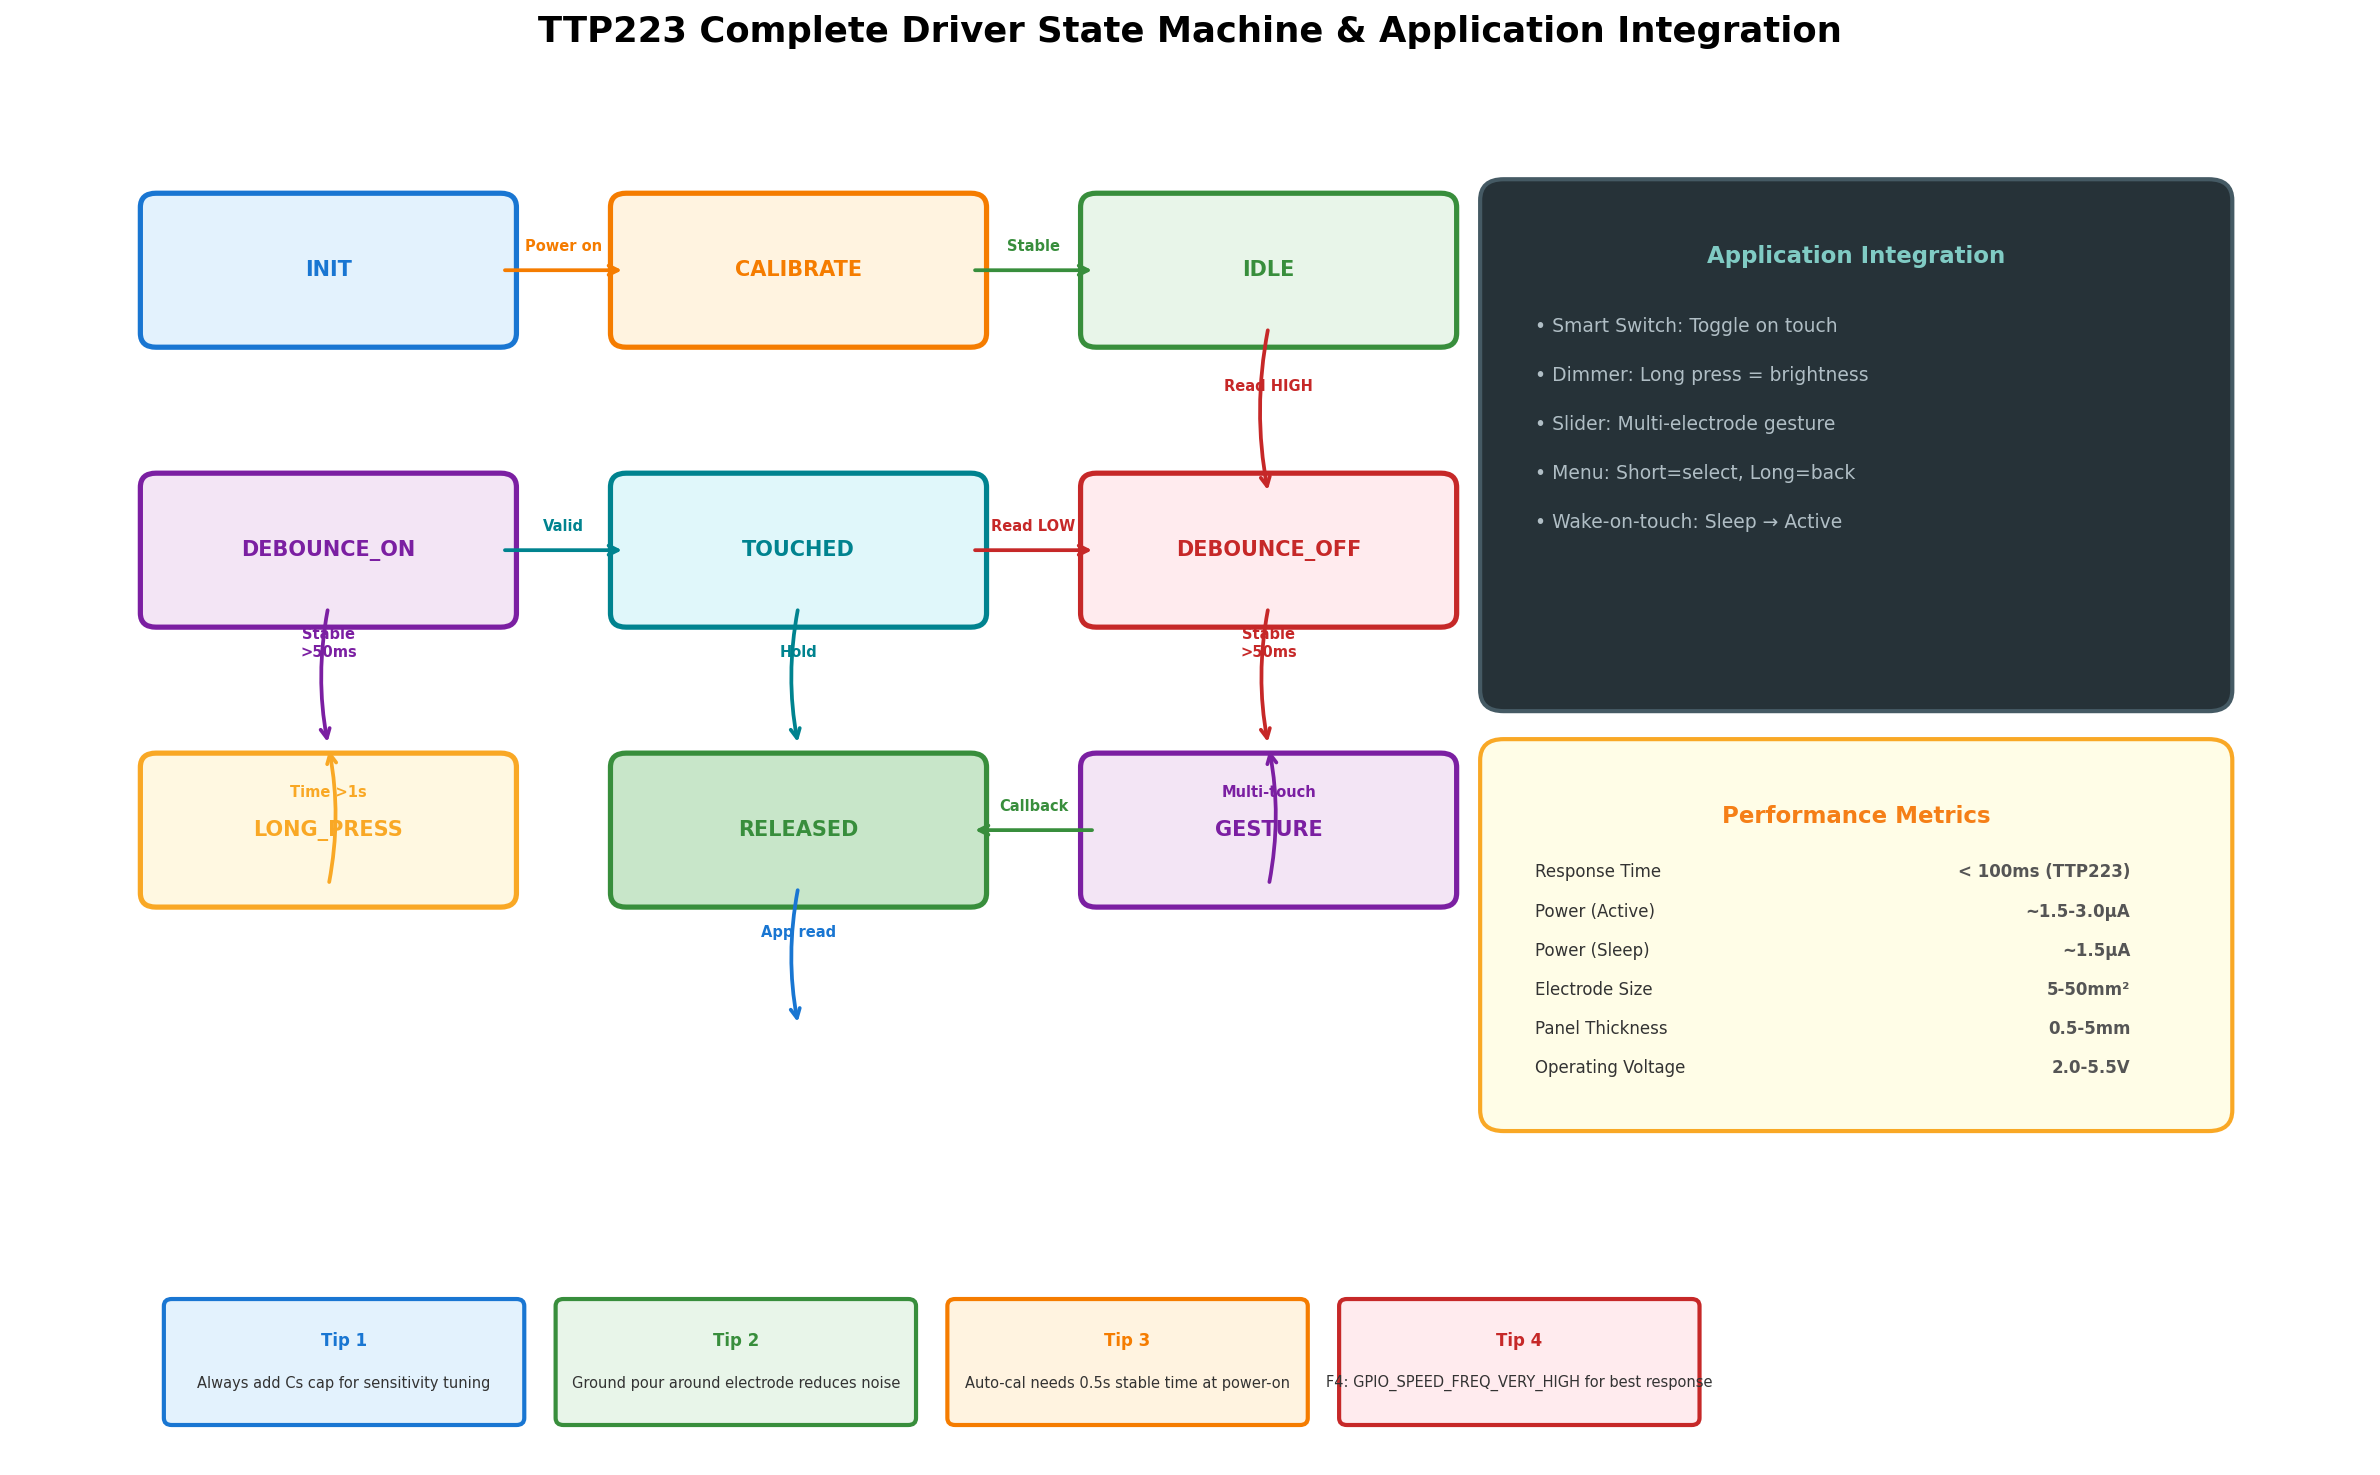Click the 'Multi-touch' label
This screenshot has height=1475, width=2380.
coord(1268,792)
